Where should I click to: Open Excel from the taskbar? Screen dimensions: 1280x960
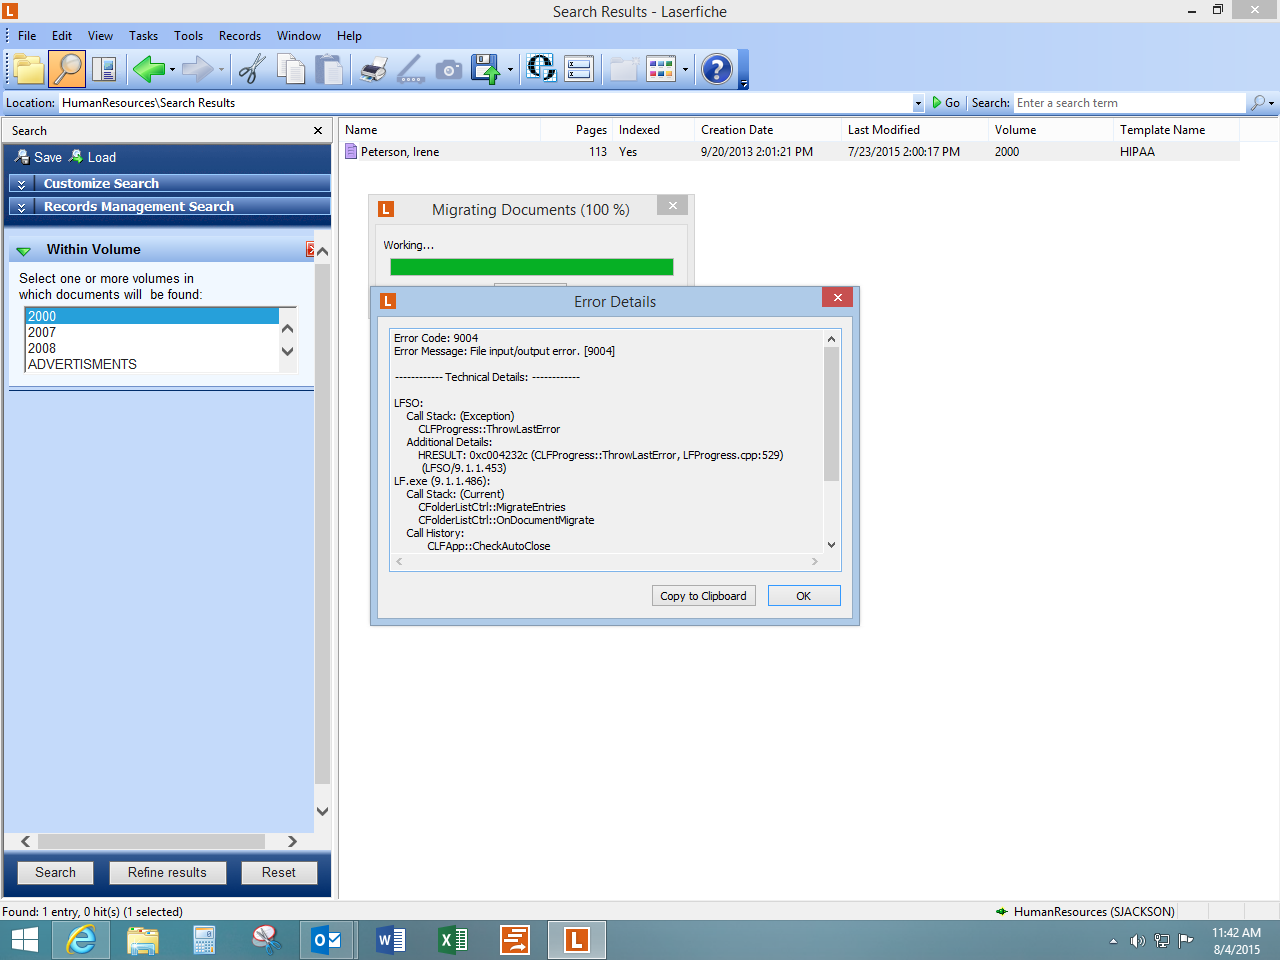tap(452, 940)
